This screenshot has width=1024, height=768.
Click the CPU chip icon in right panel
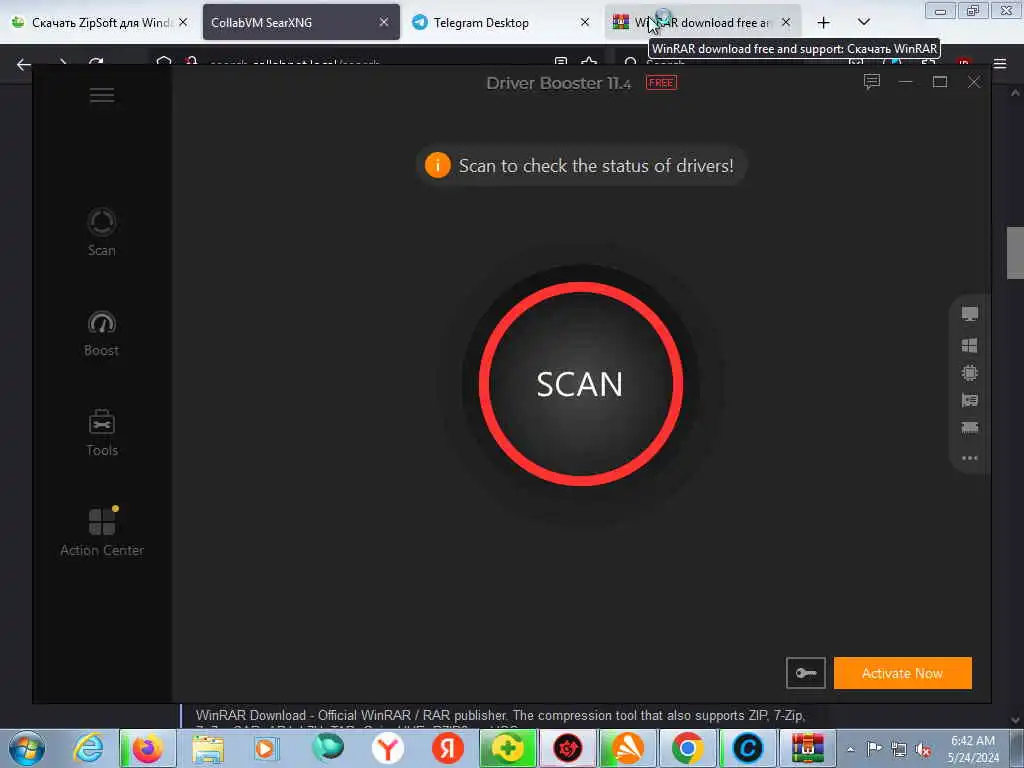(x=970, y=372)
